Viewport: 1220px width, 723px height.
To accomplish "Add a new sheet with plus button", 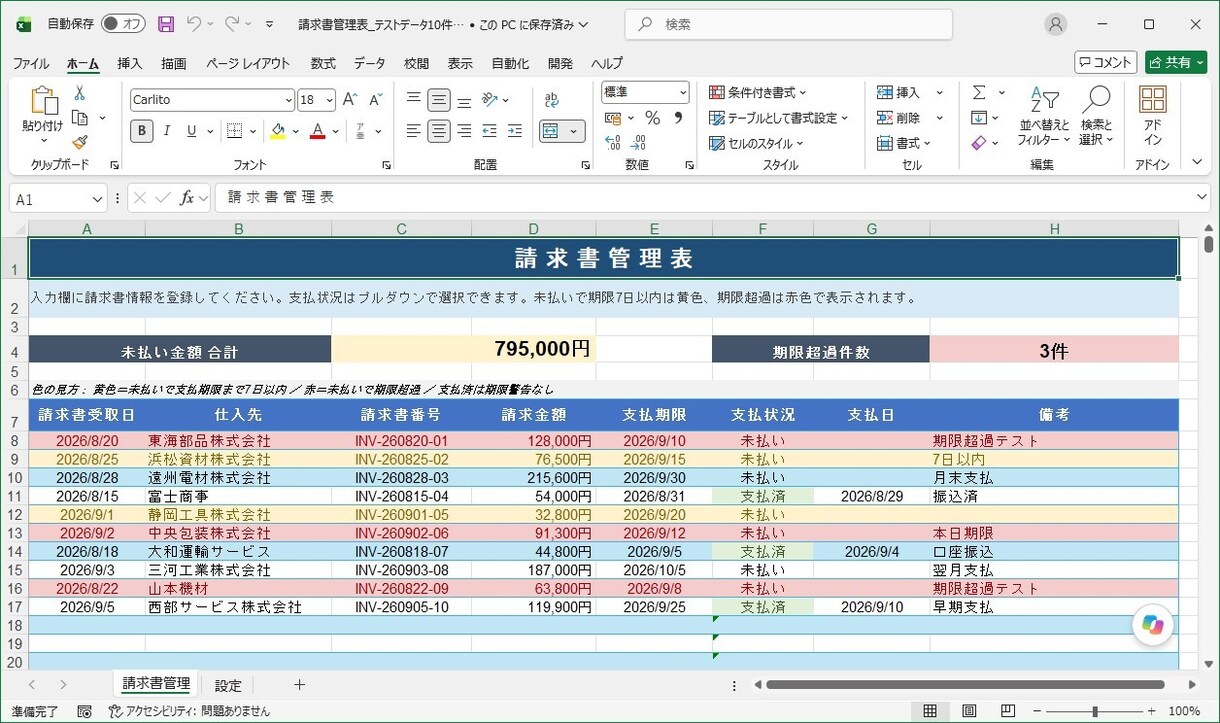I will coord(299,685).
